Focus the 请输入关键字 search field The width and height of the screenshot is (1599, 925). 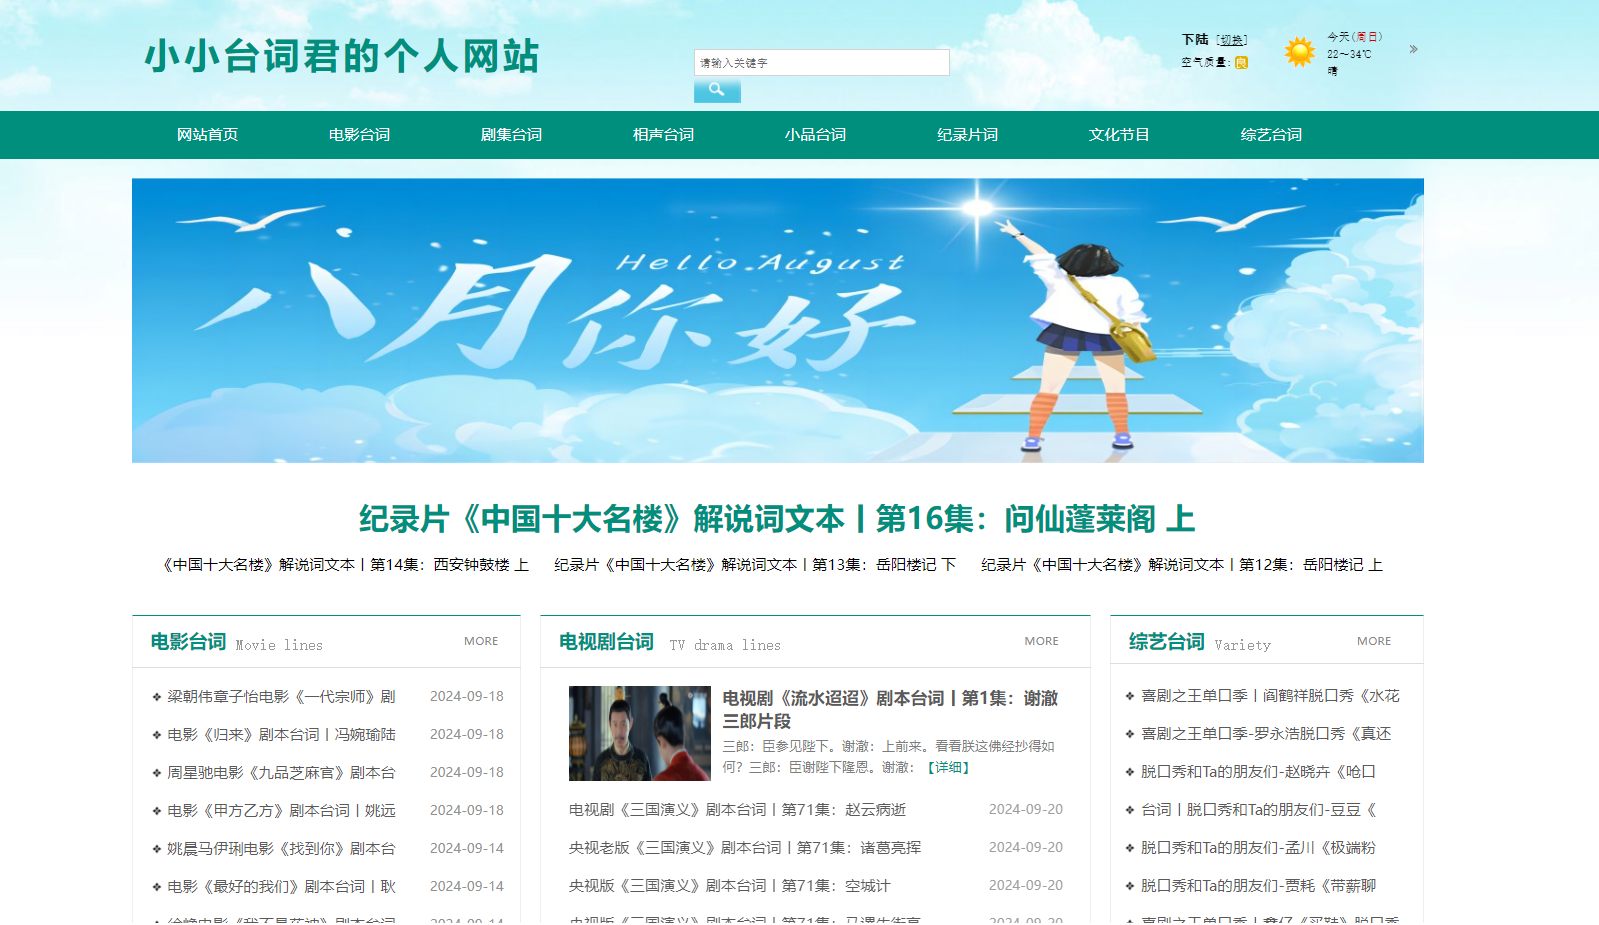[x=821, y=62]
